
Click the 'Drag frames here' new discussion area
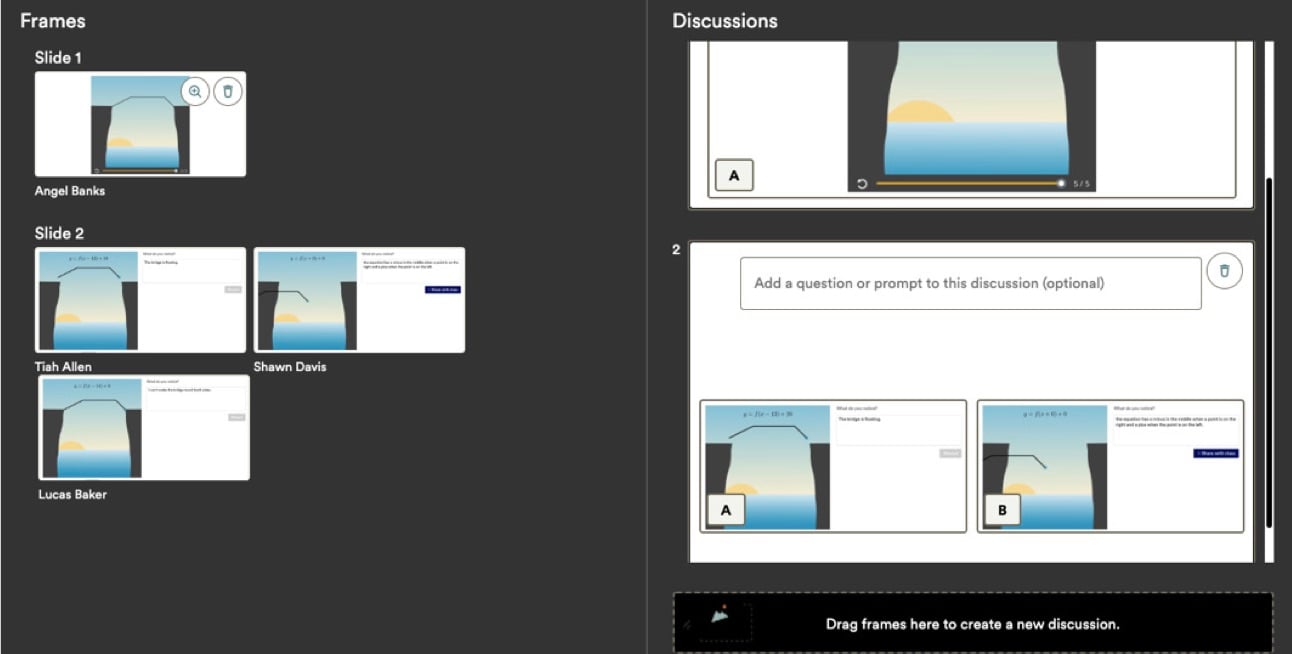[x=972, y=624]
